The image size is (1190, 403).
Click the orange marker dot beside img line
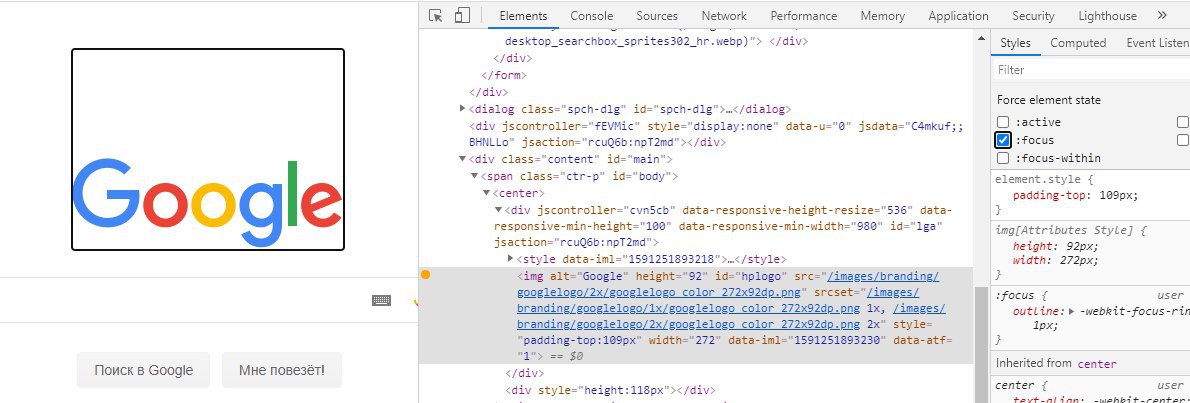pyautogui.click(x=426, y=275)
